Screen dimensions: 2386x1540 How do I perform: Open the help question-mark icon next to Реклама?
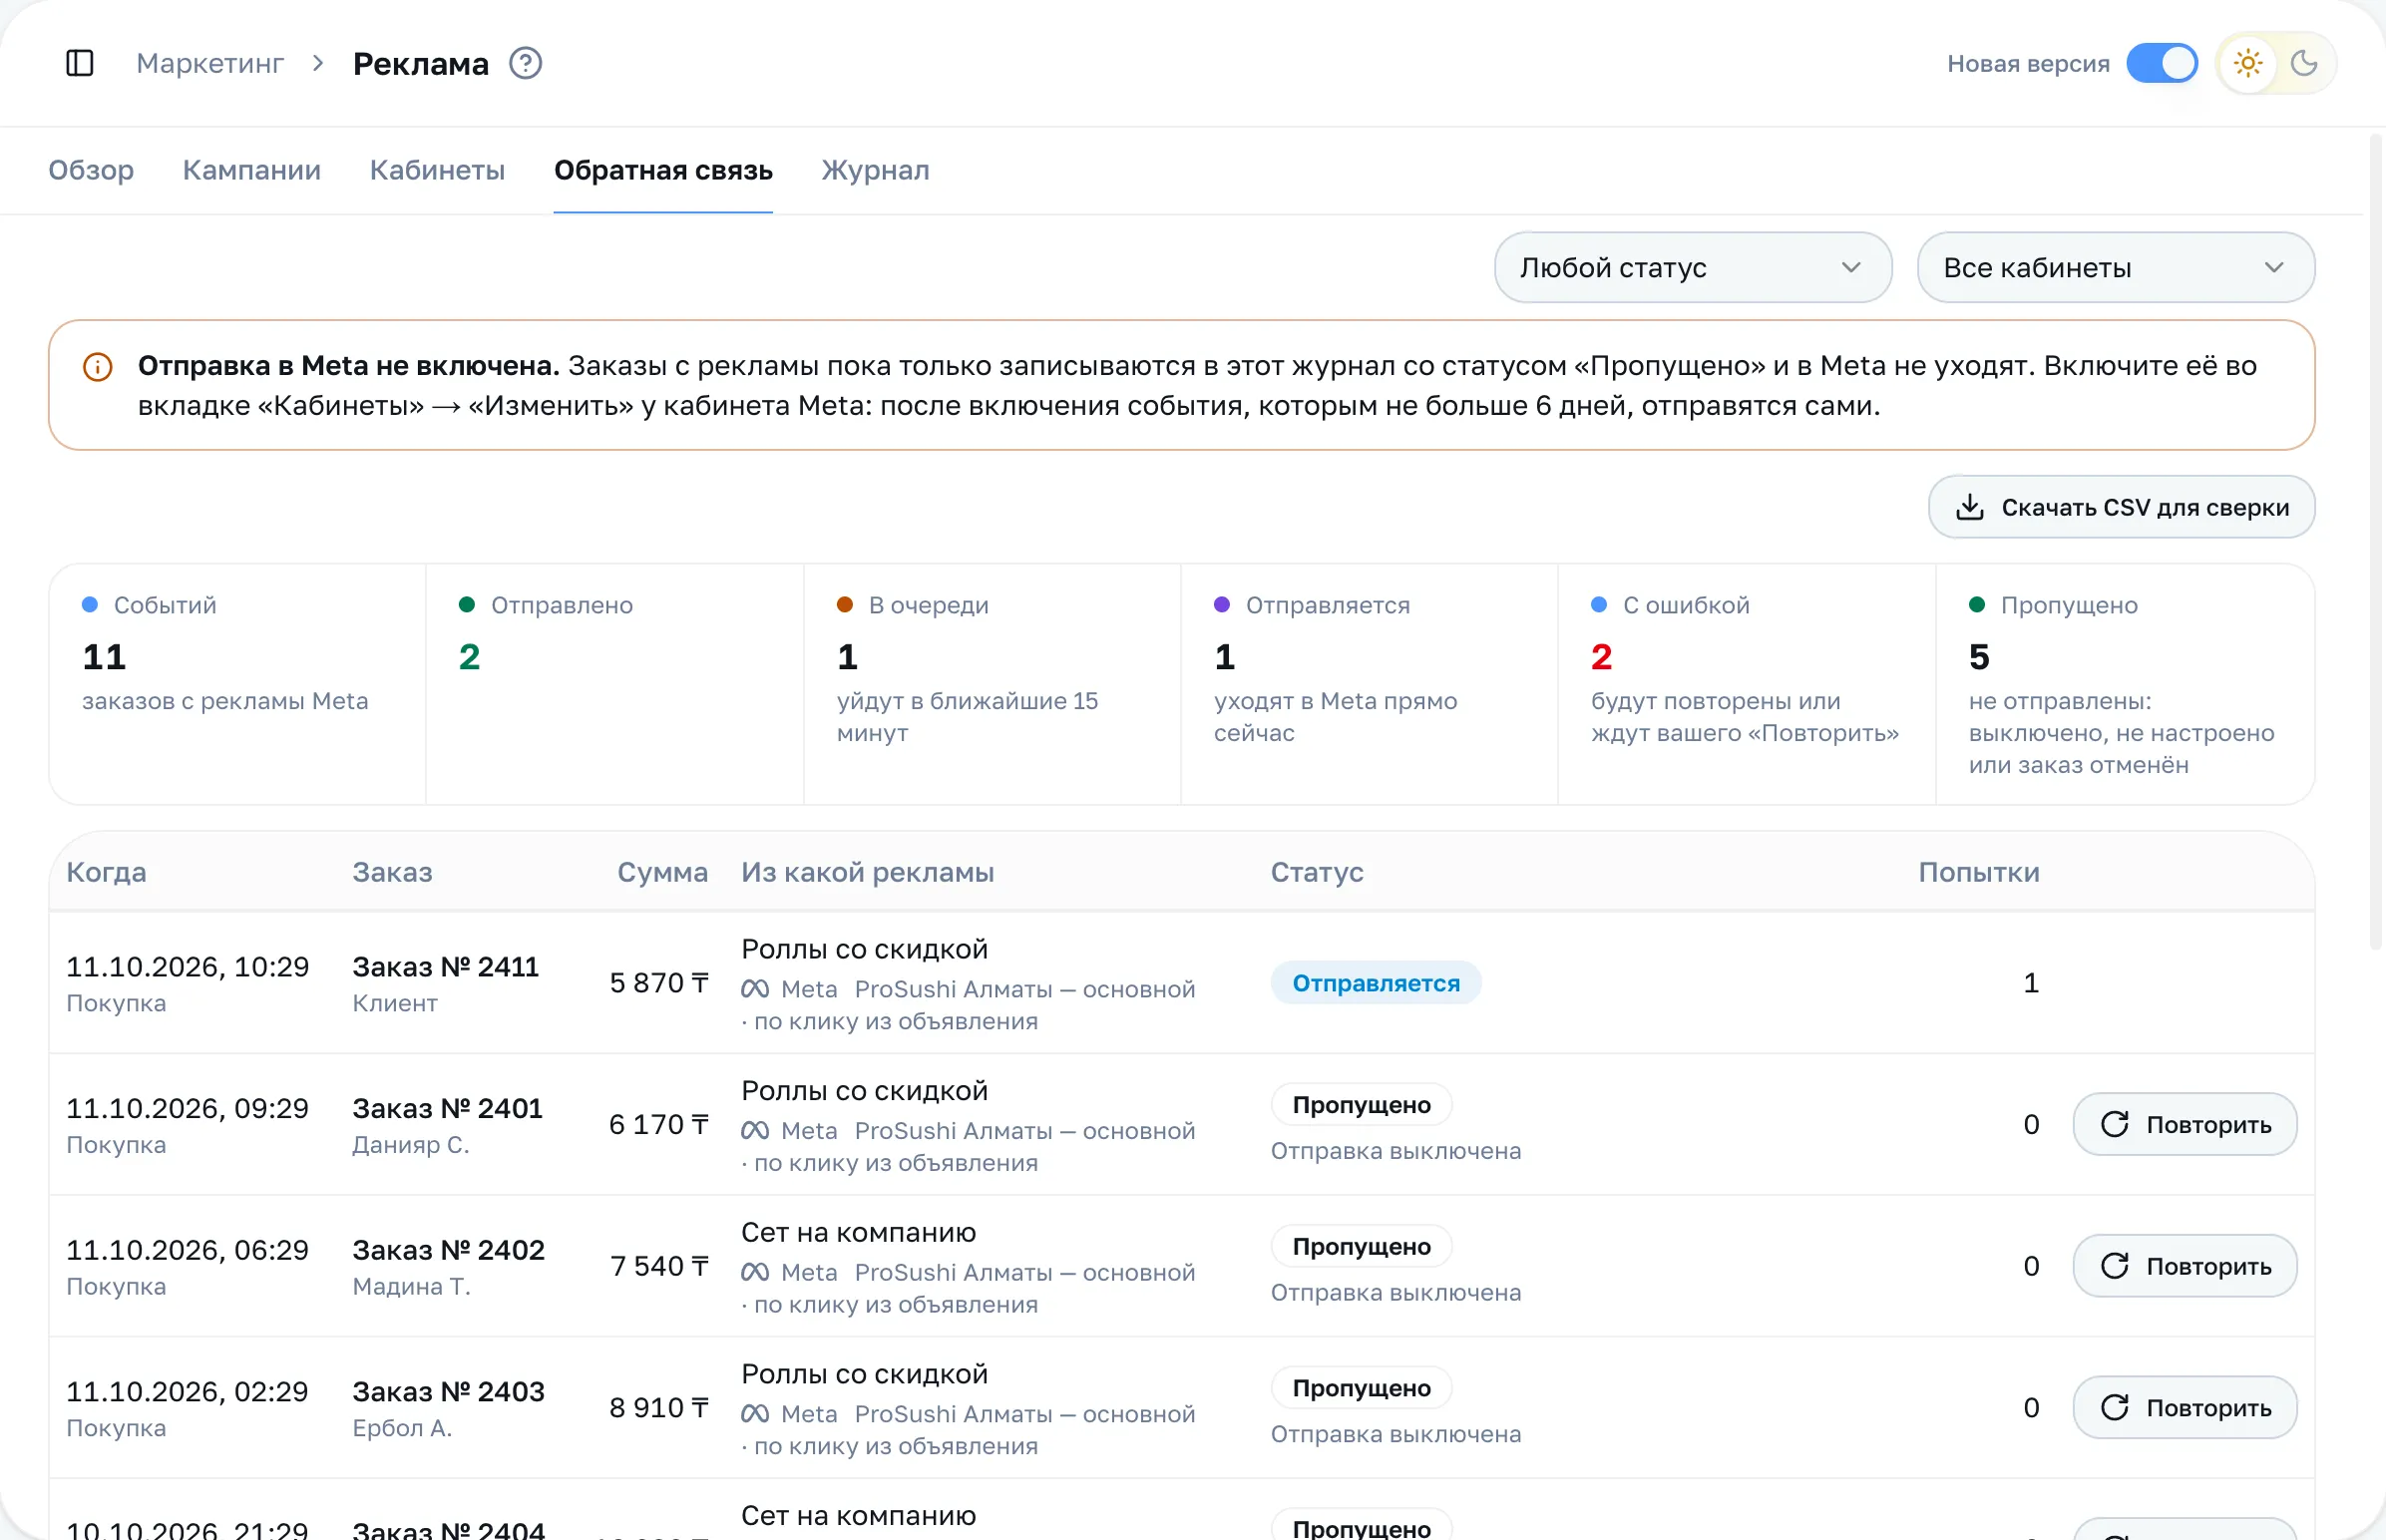point(525,63)
